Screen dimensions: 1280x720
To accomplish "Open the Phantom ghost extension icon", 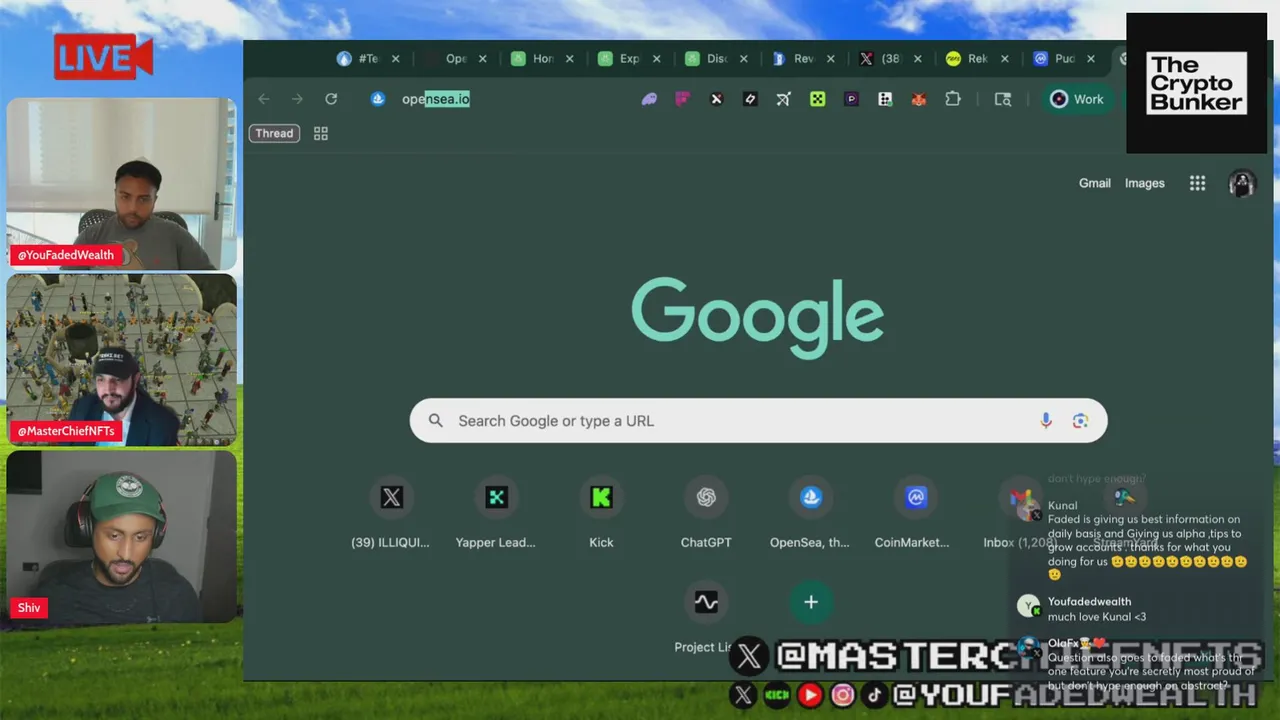I will click(x=649, y=99).
